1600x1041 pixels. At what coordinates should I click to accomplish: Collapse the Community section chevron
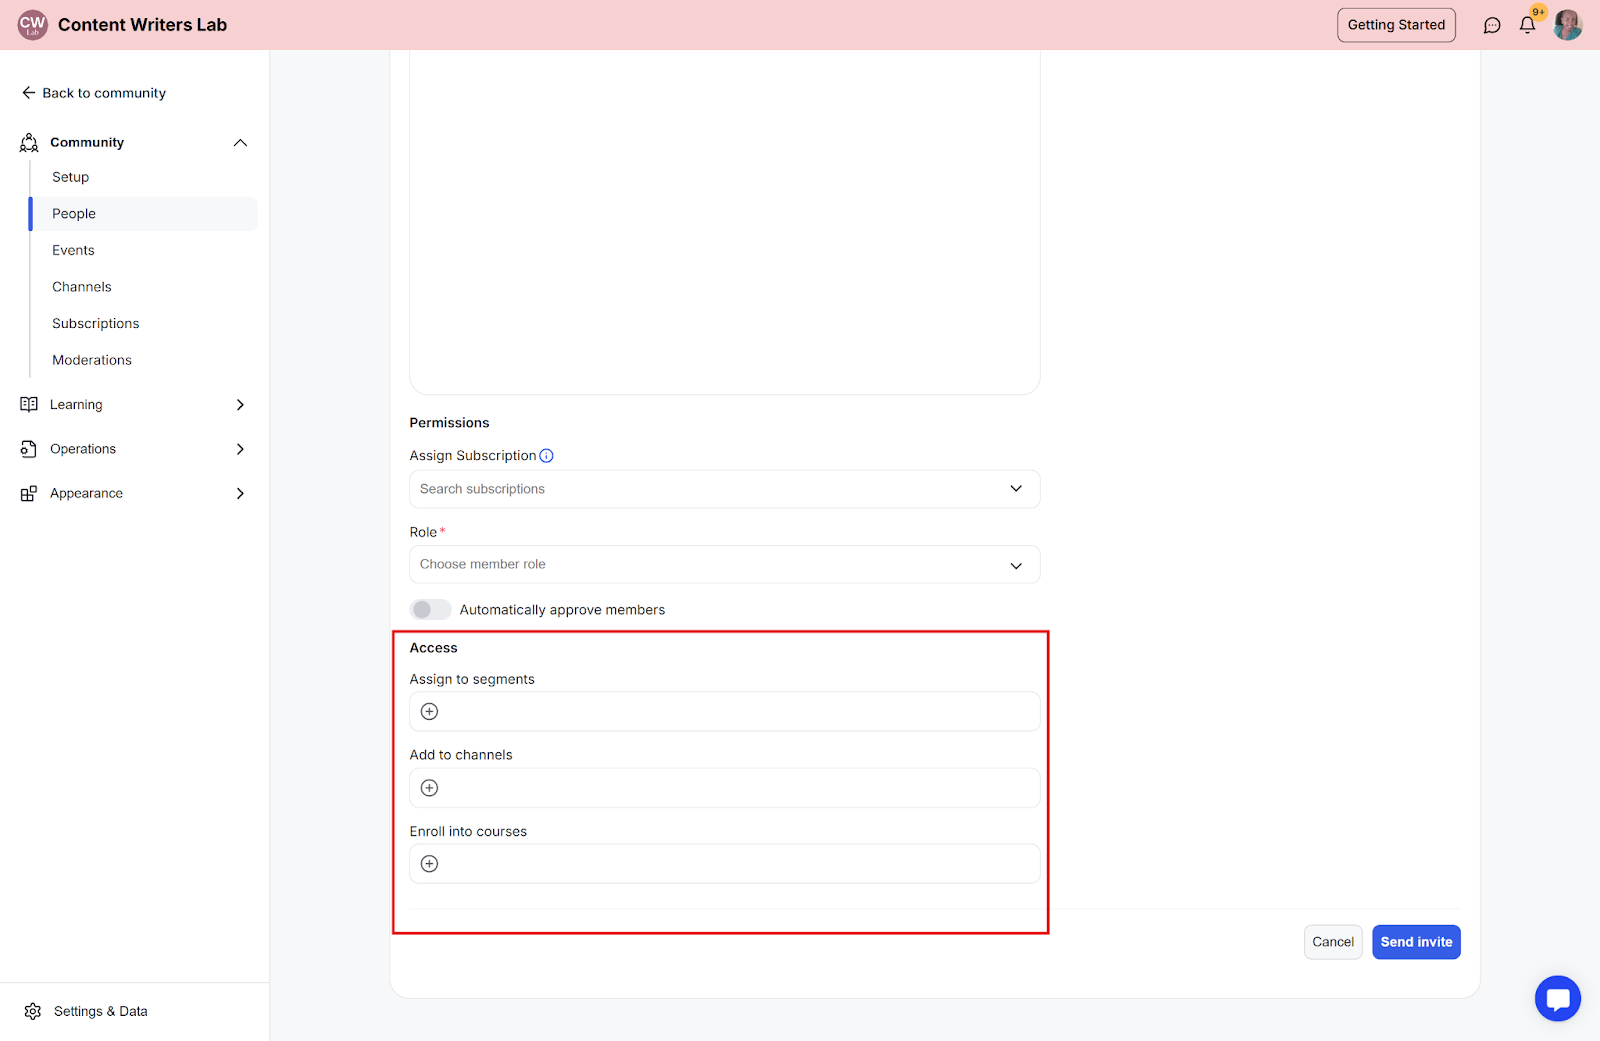(240, 143)
